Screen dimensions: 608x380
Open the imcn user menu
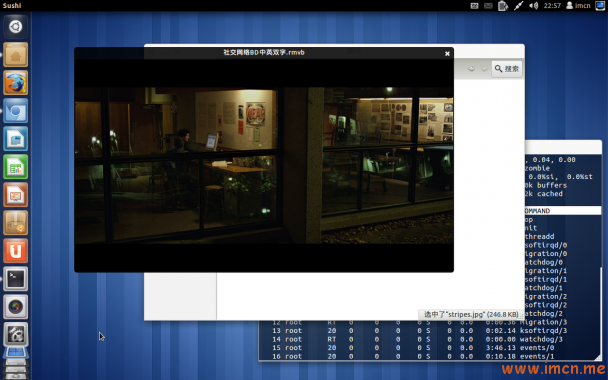tap(578, 5)
